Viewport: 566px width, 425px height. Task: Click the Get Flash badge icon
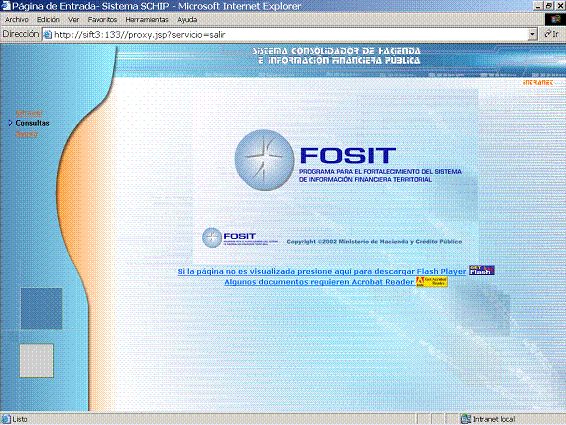coord(482,270)
